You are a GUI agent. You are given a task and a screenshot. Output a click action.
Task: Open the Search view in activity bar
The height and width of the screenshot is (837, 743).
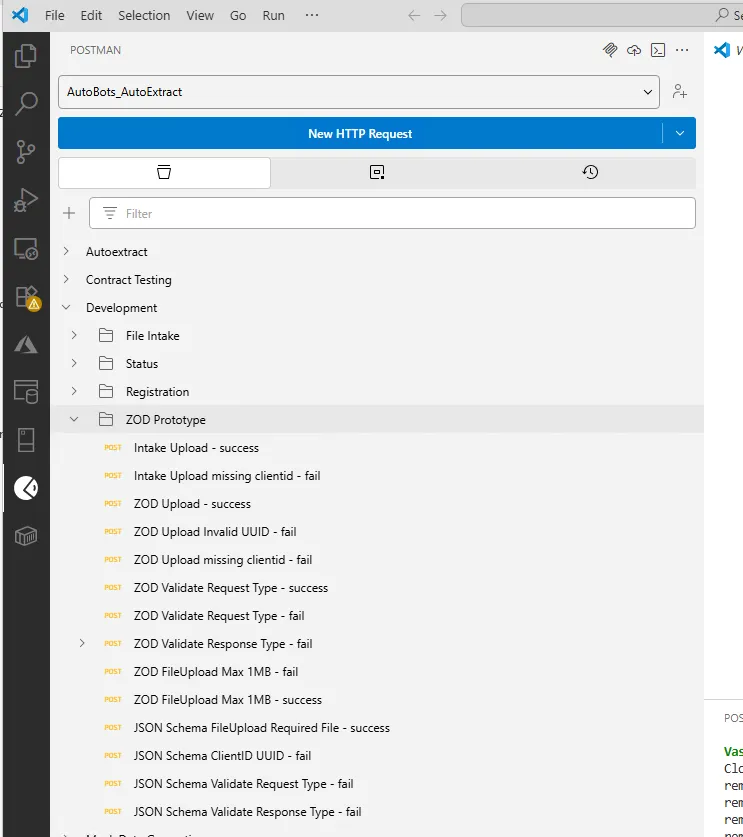pos(26,104)
